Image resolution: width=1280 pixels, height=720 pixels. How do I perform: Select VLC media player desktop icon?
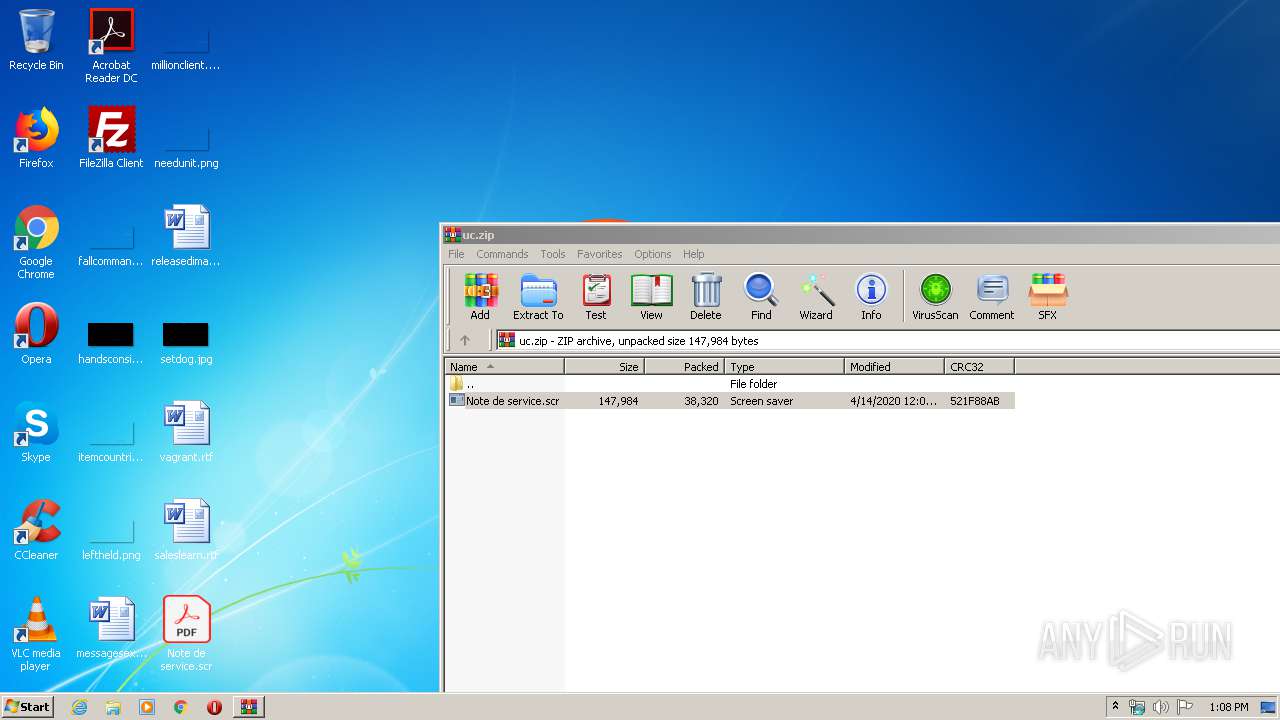[x=36, y=634]
